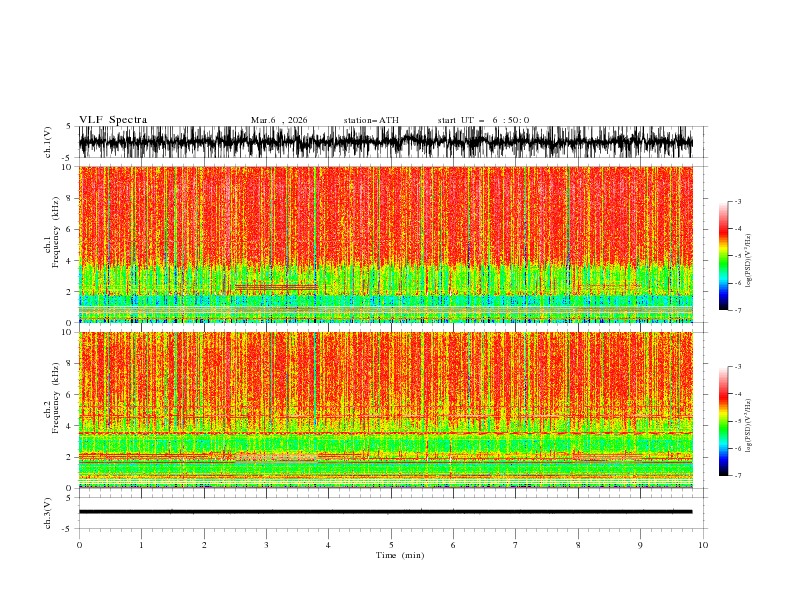Click the "7" tick on the time axis
Image resolution: width=792 pixels, height=612 pixels.
516,545
